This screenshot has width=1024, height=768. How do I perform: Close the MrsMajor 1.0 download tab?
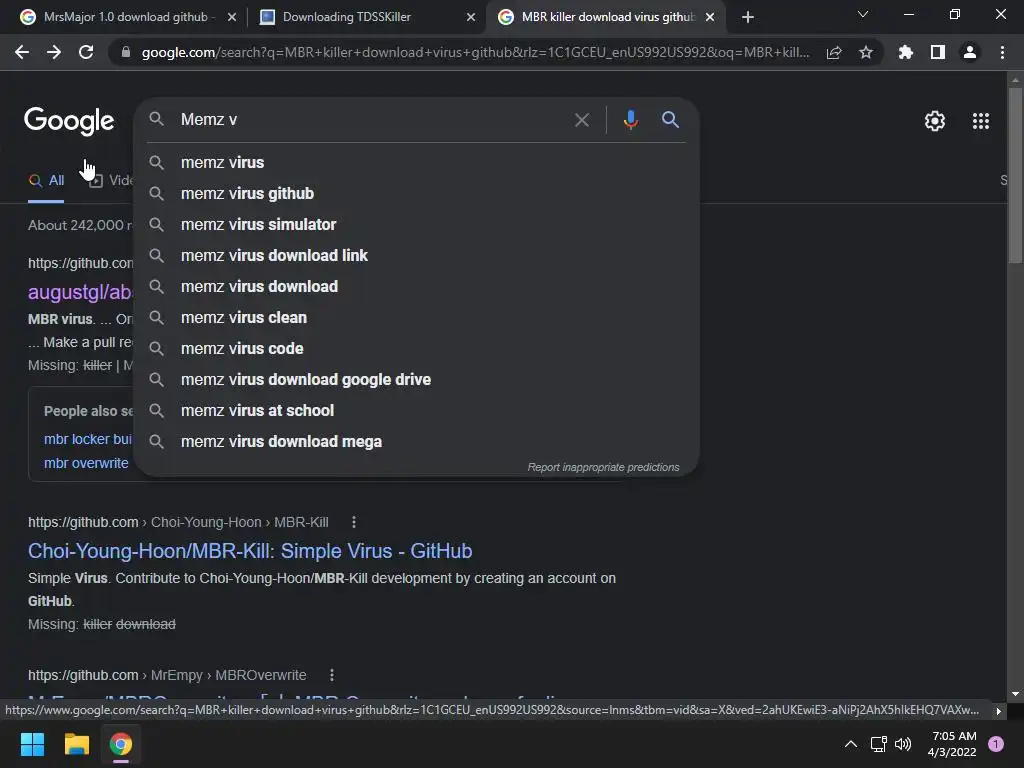pyautogui.click(x=232, y=17)
